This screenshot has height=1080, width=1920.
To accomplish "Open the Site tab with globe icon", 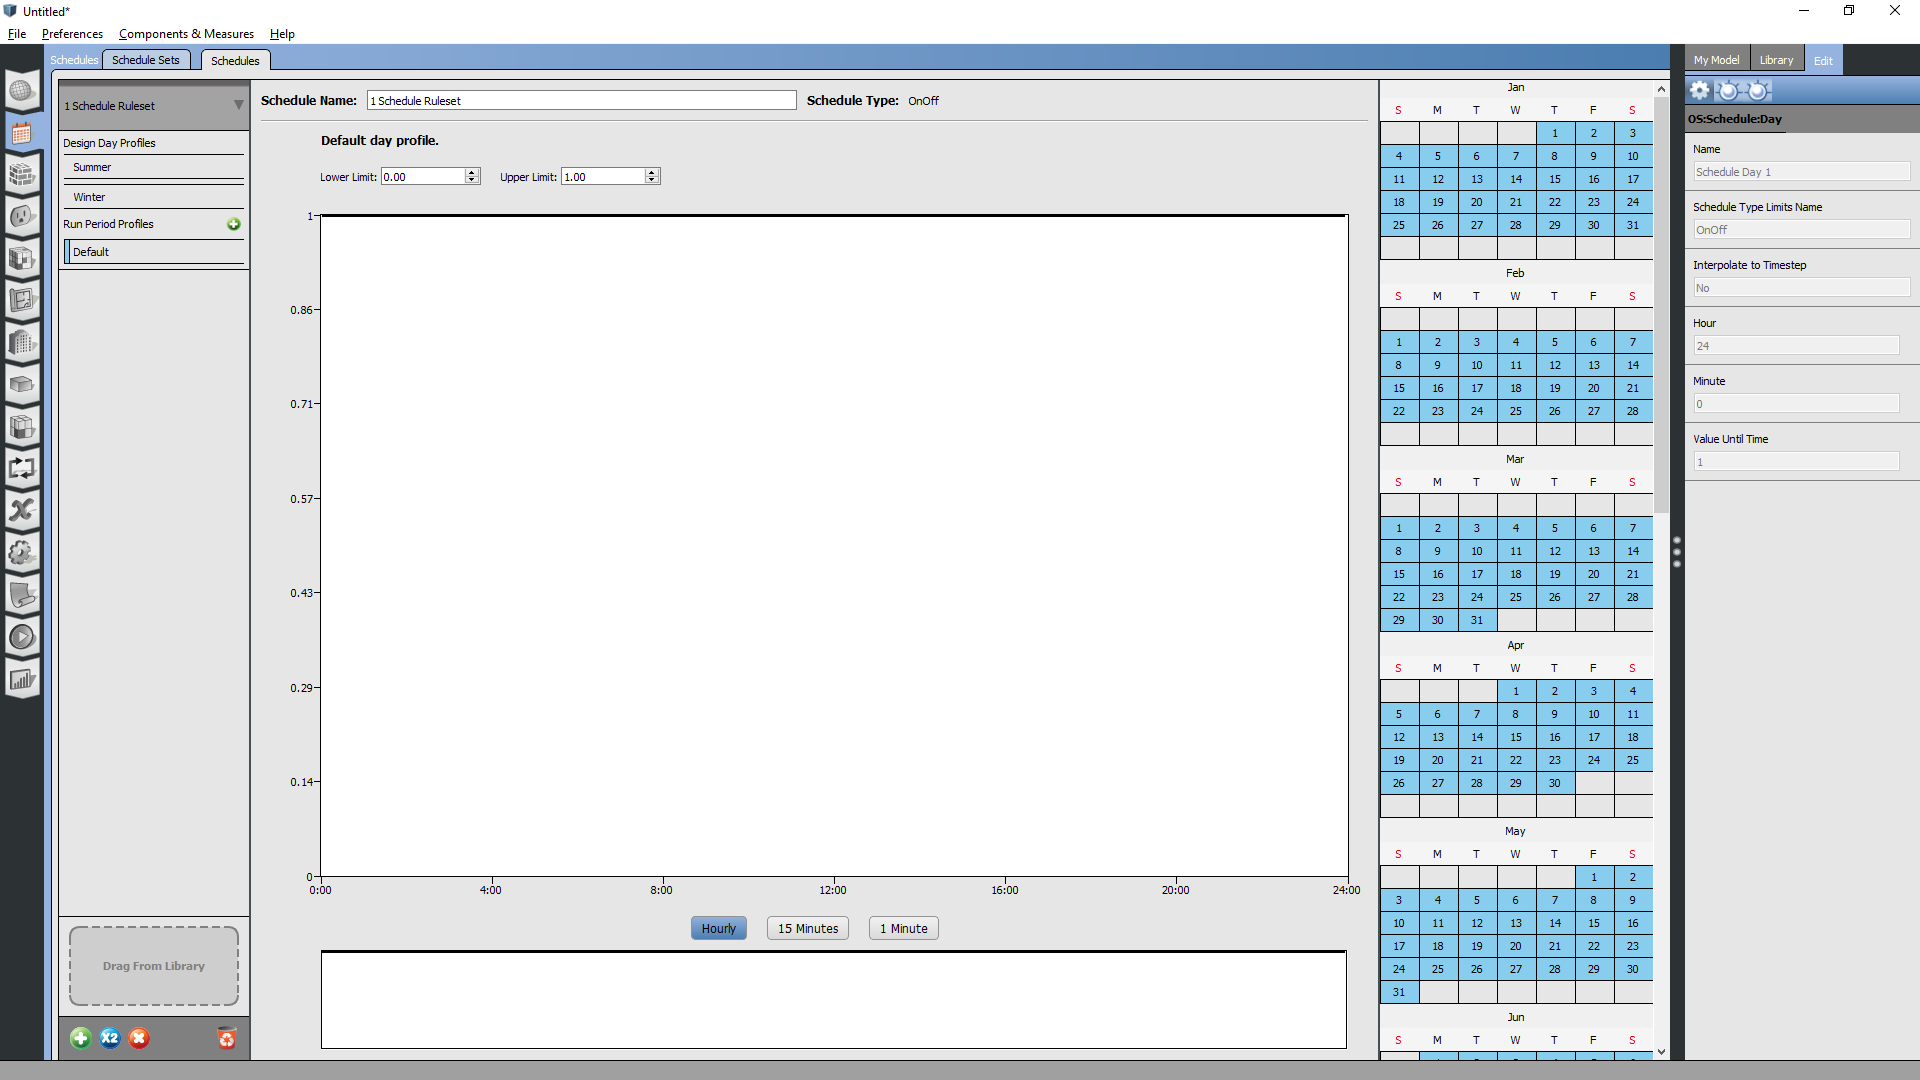I will pyautogui.click(x=22, y=90).
